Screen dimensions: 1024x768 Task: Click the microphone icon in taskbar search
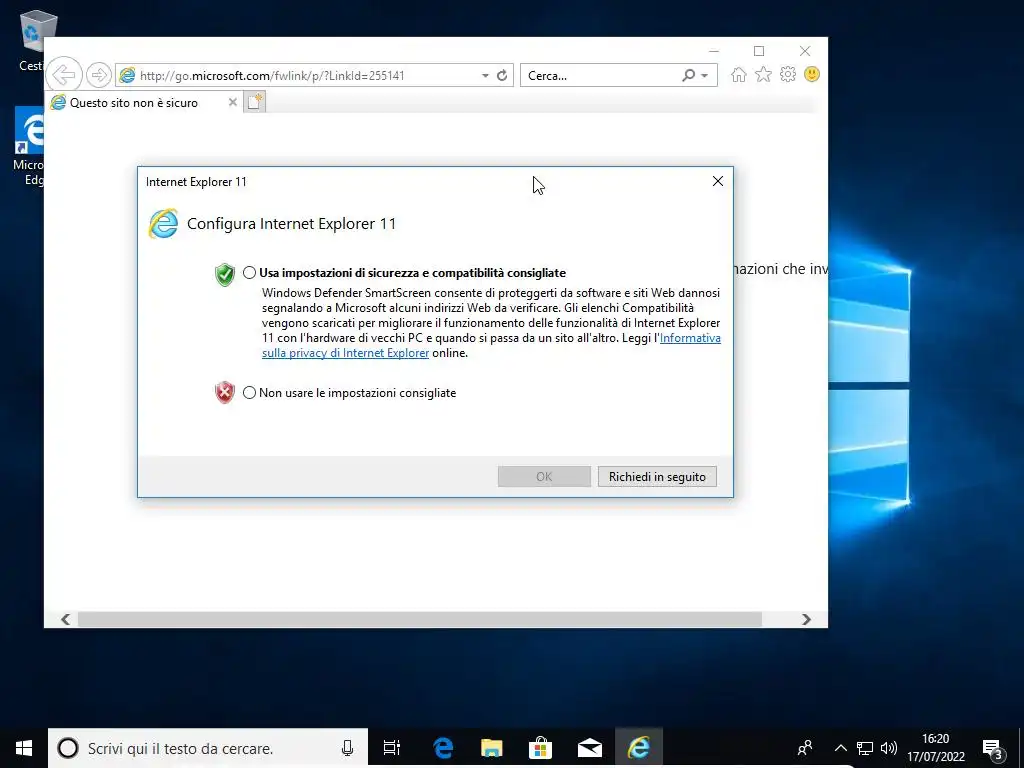[347, 748]
